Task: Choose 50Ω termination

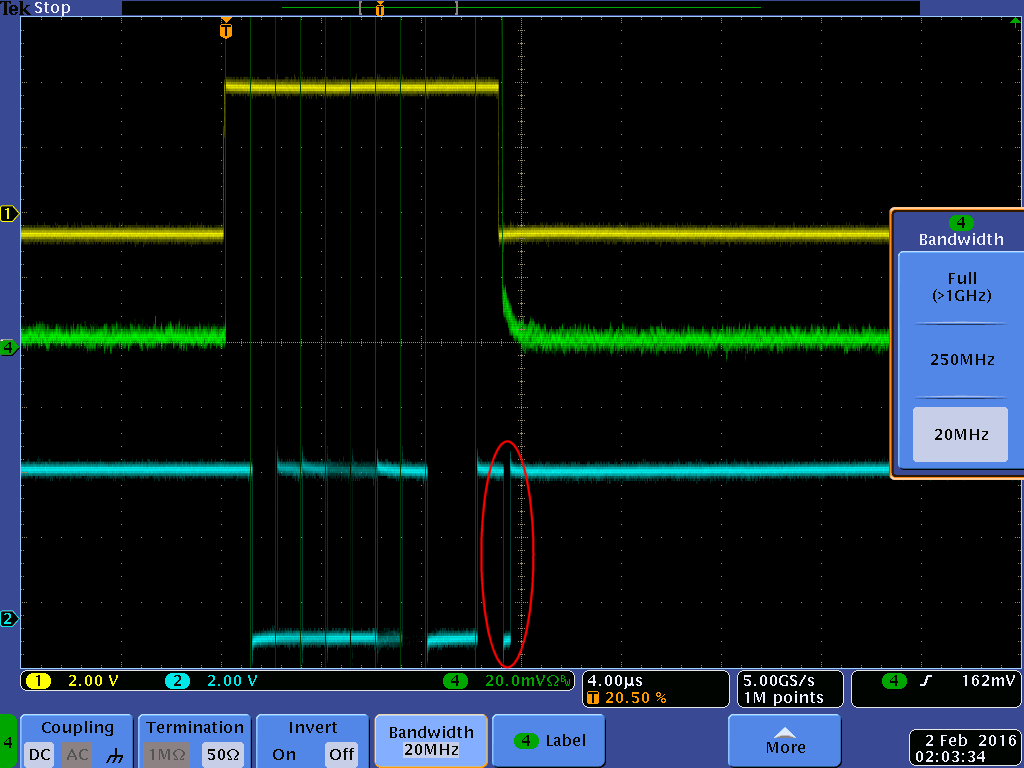Action: (222, 754)
